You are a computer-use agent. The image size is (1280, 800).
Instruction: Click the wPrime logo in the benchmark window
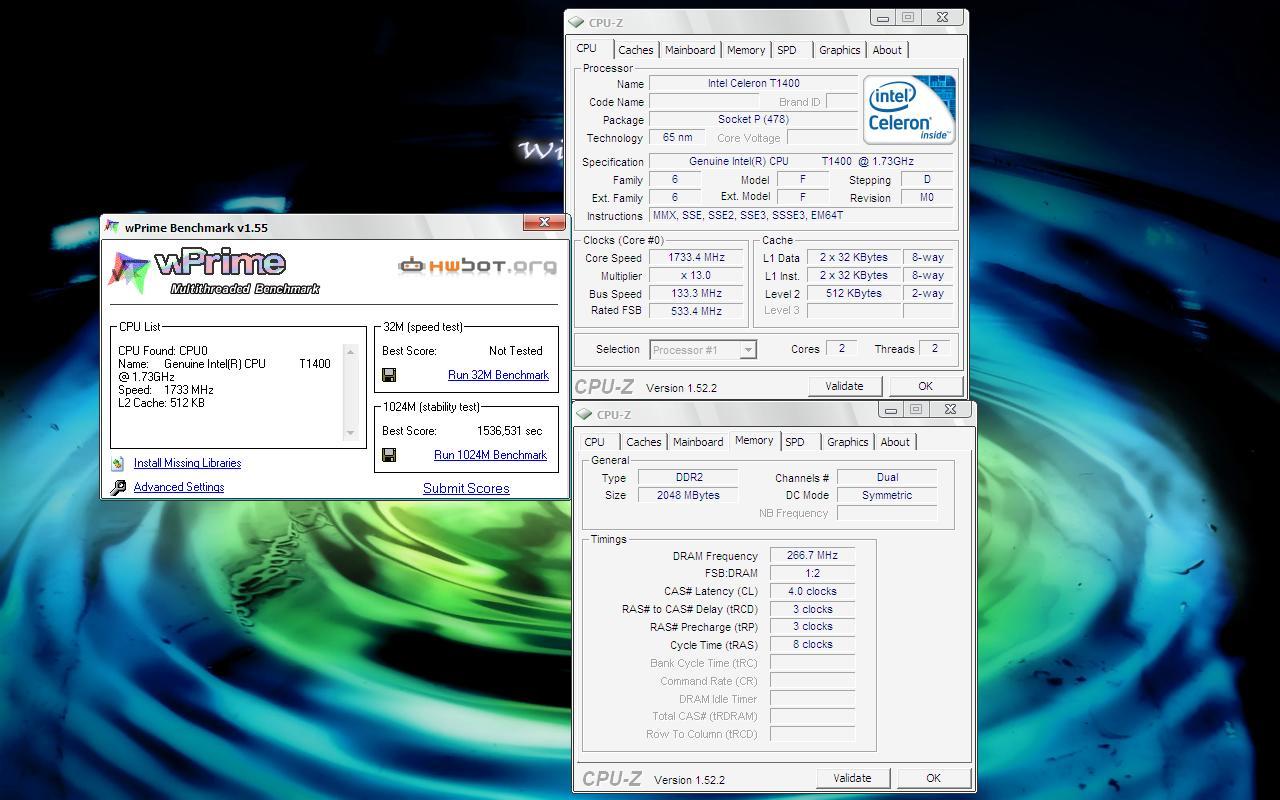pos(215,271)
